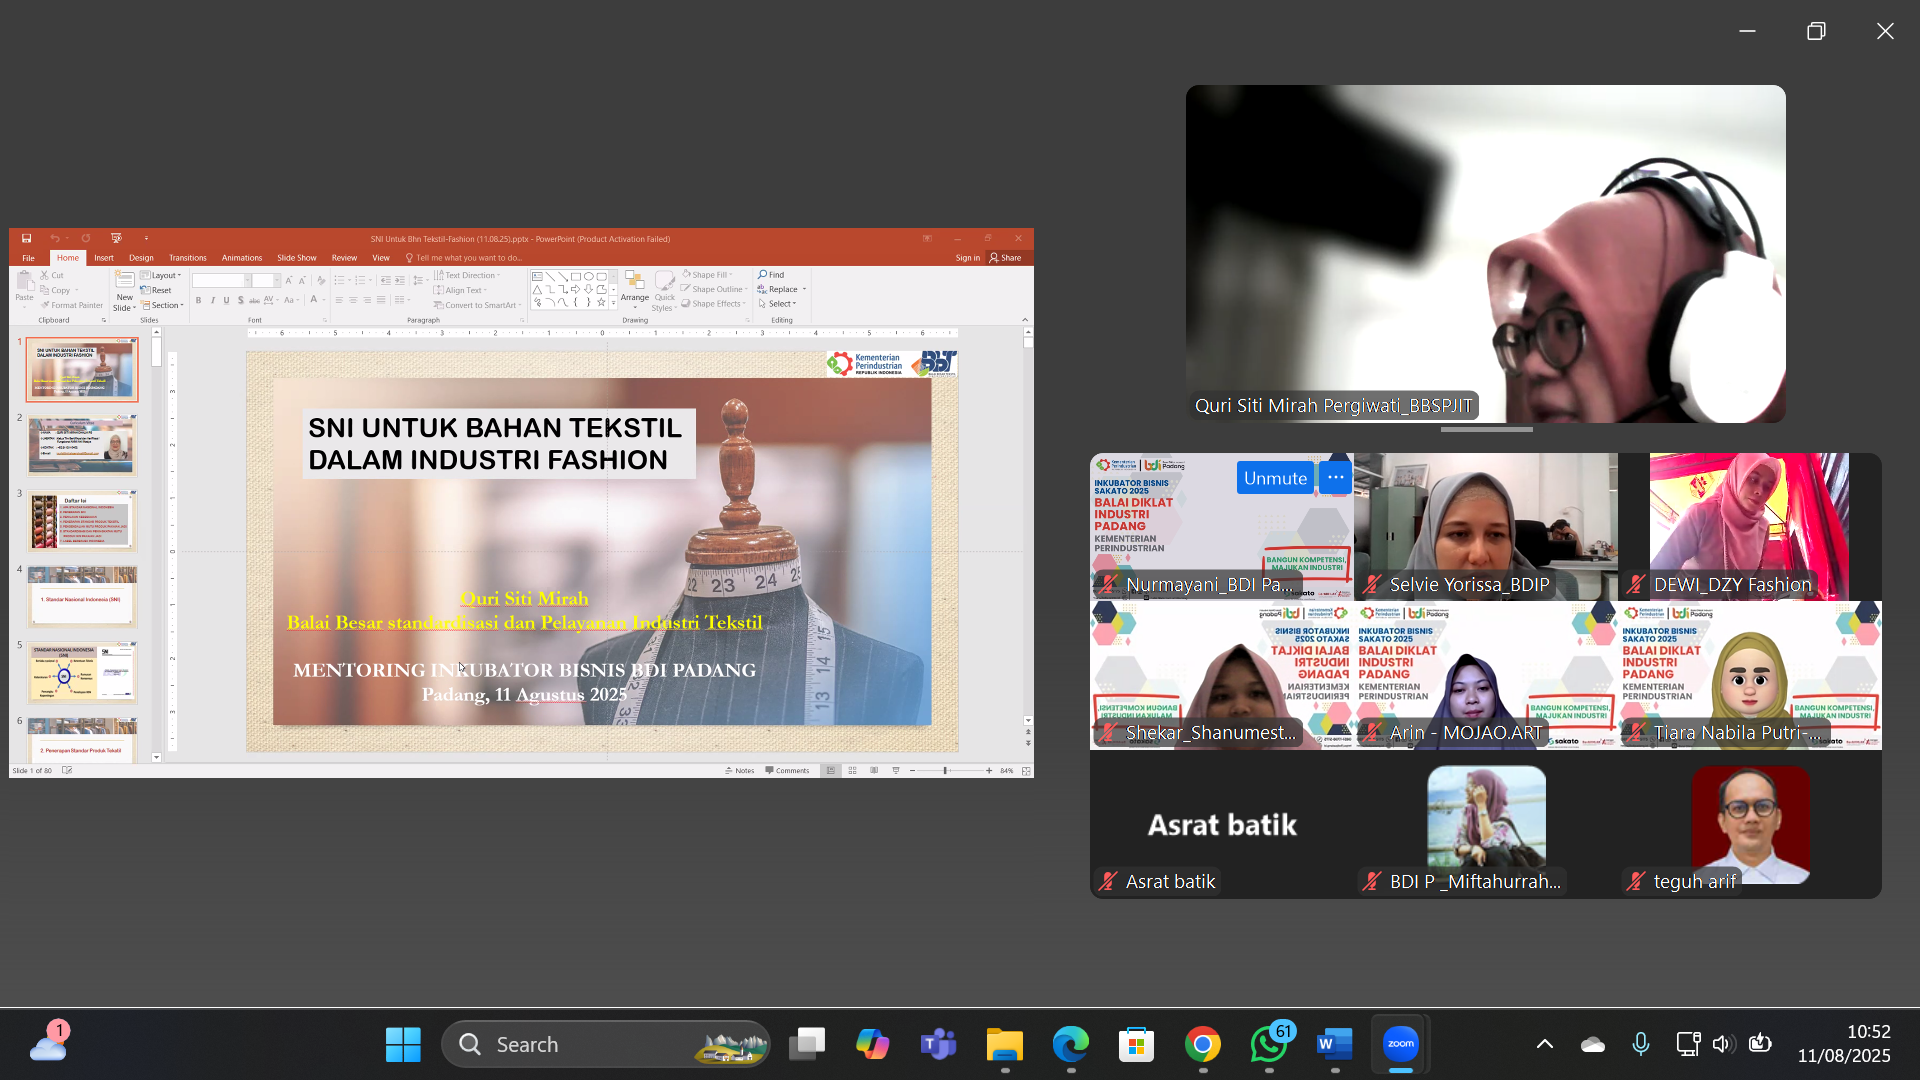Toggle the microphone tray icon
Screen dimensions: 1920x1080
1641,1044
